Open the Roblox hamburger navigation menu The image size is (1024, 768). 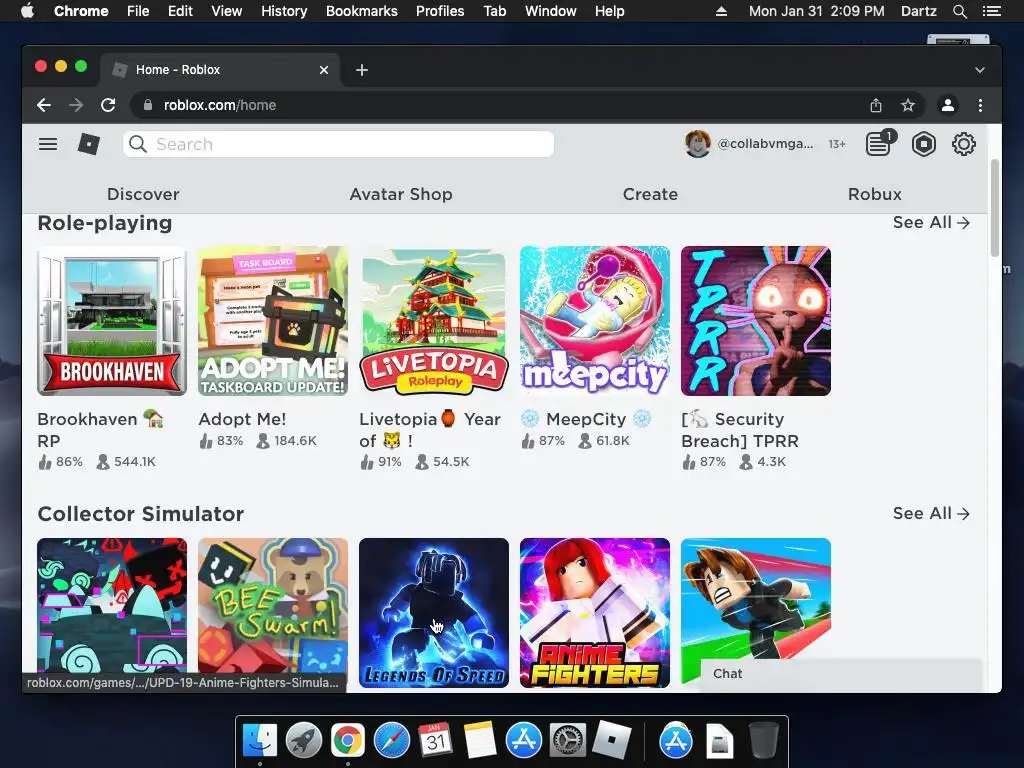click(48, 144)
